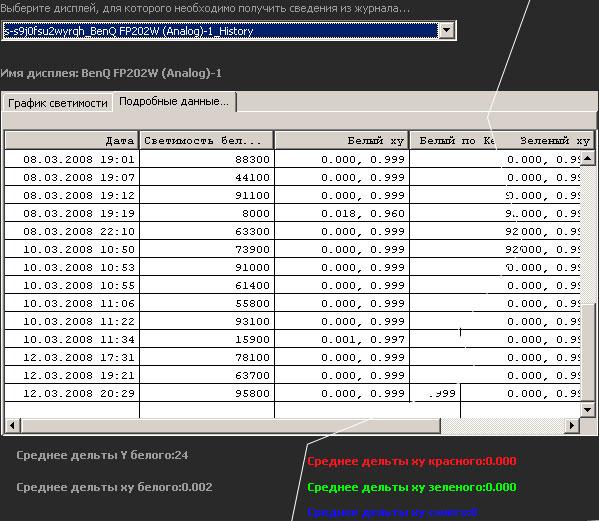Click Среднее дельты Y белого:24 text
This screenshot has height=521, width=599.
click(102, 455)
